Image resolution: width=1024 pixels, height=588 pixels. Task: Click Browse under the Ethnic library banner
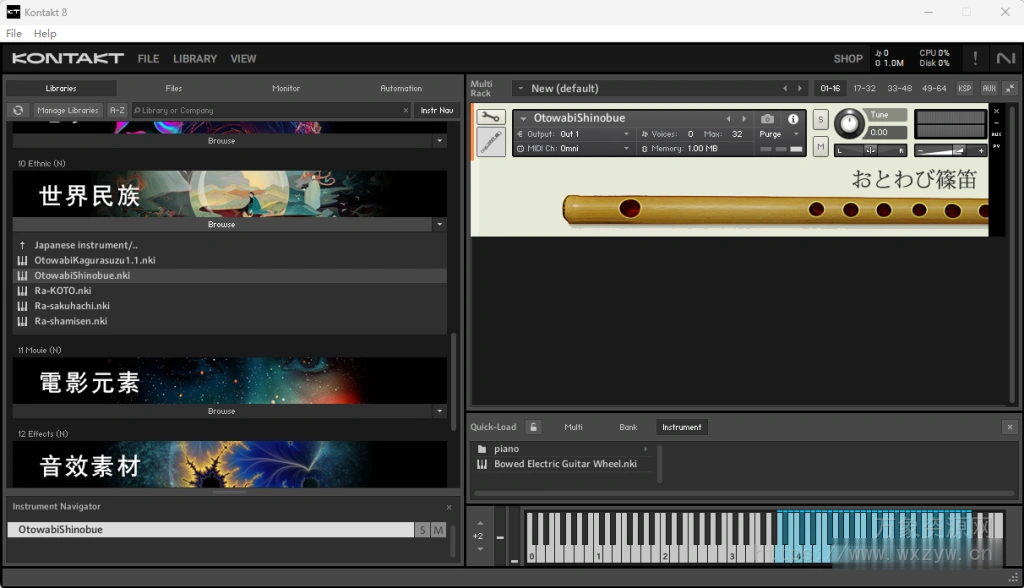tap(222, 225)
